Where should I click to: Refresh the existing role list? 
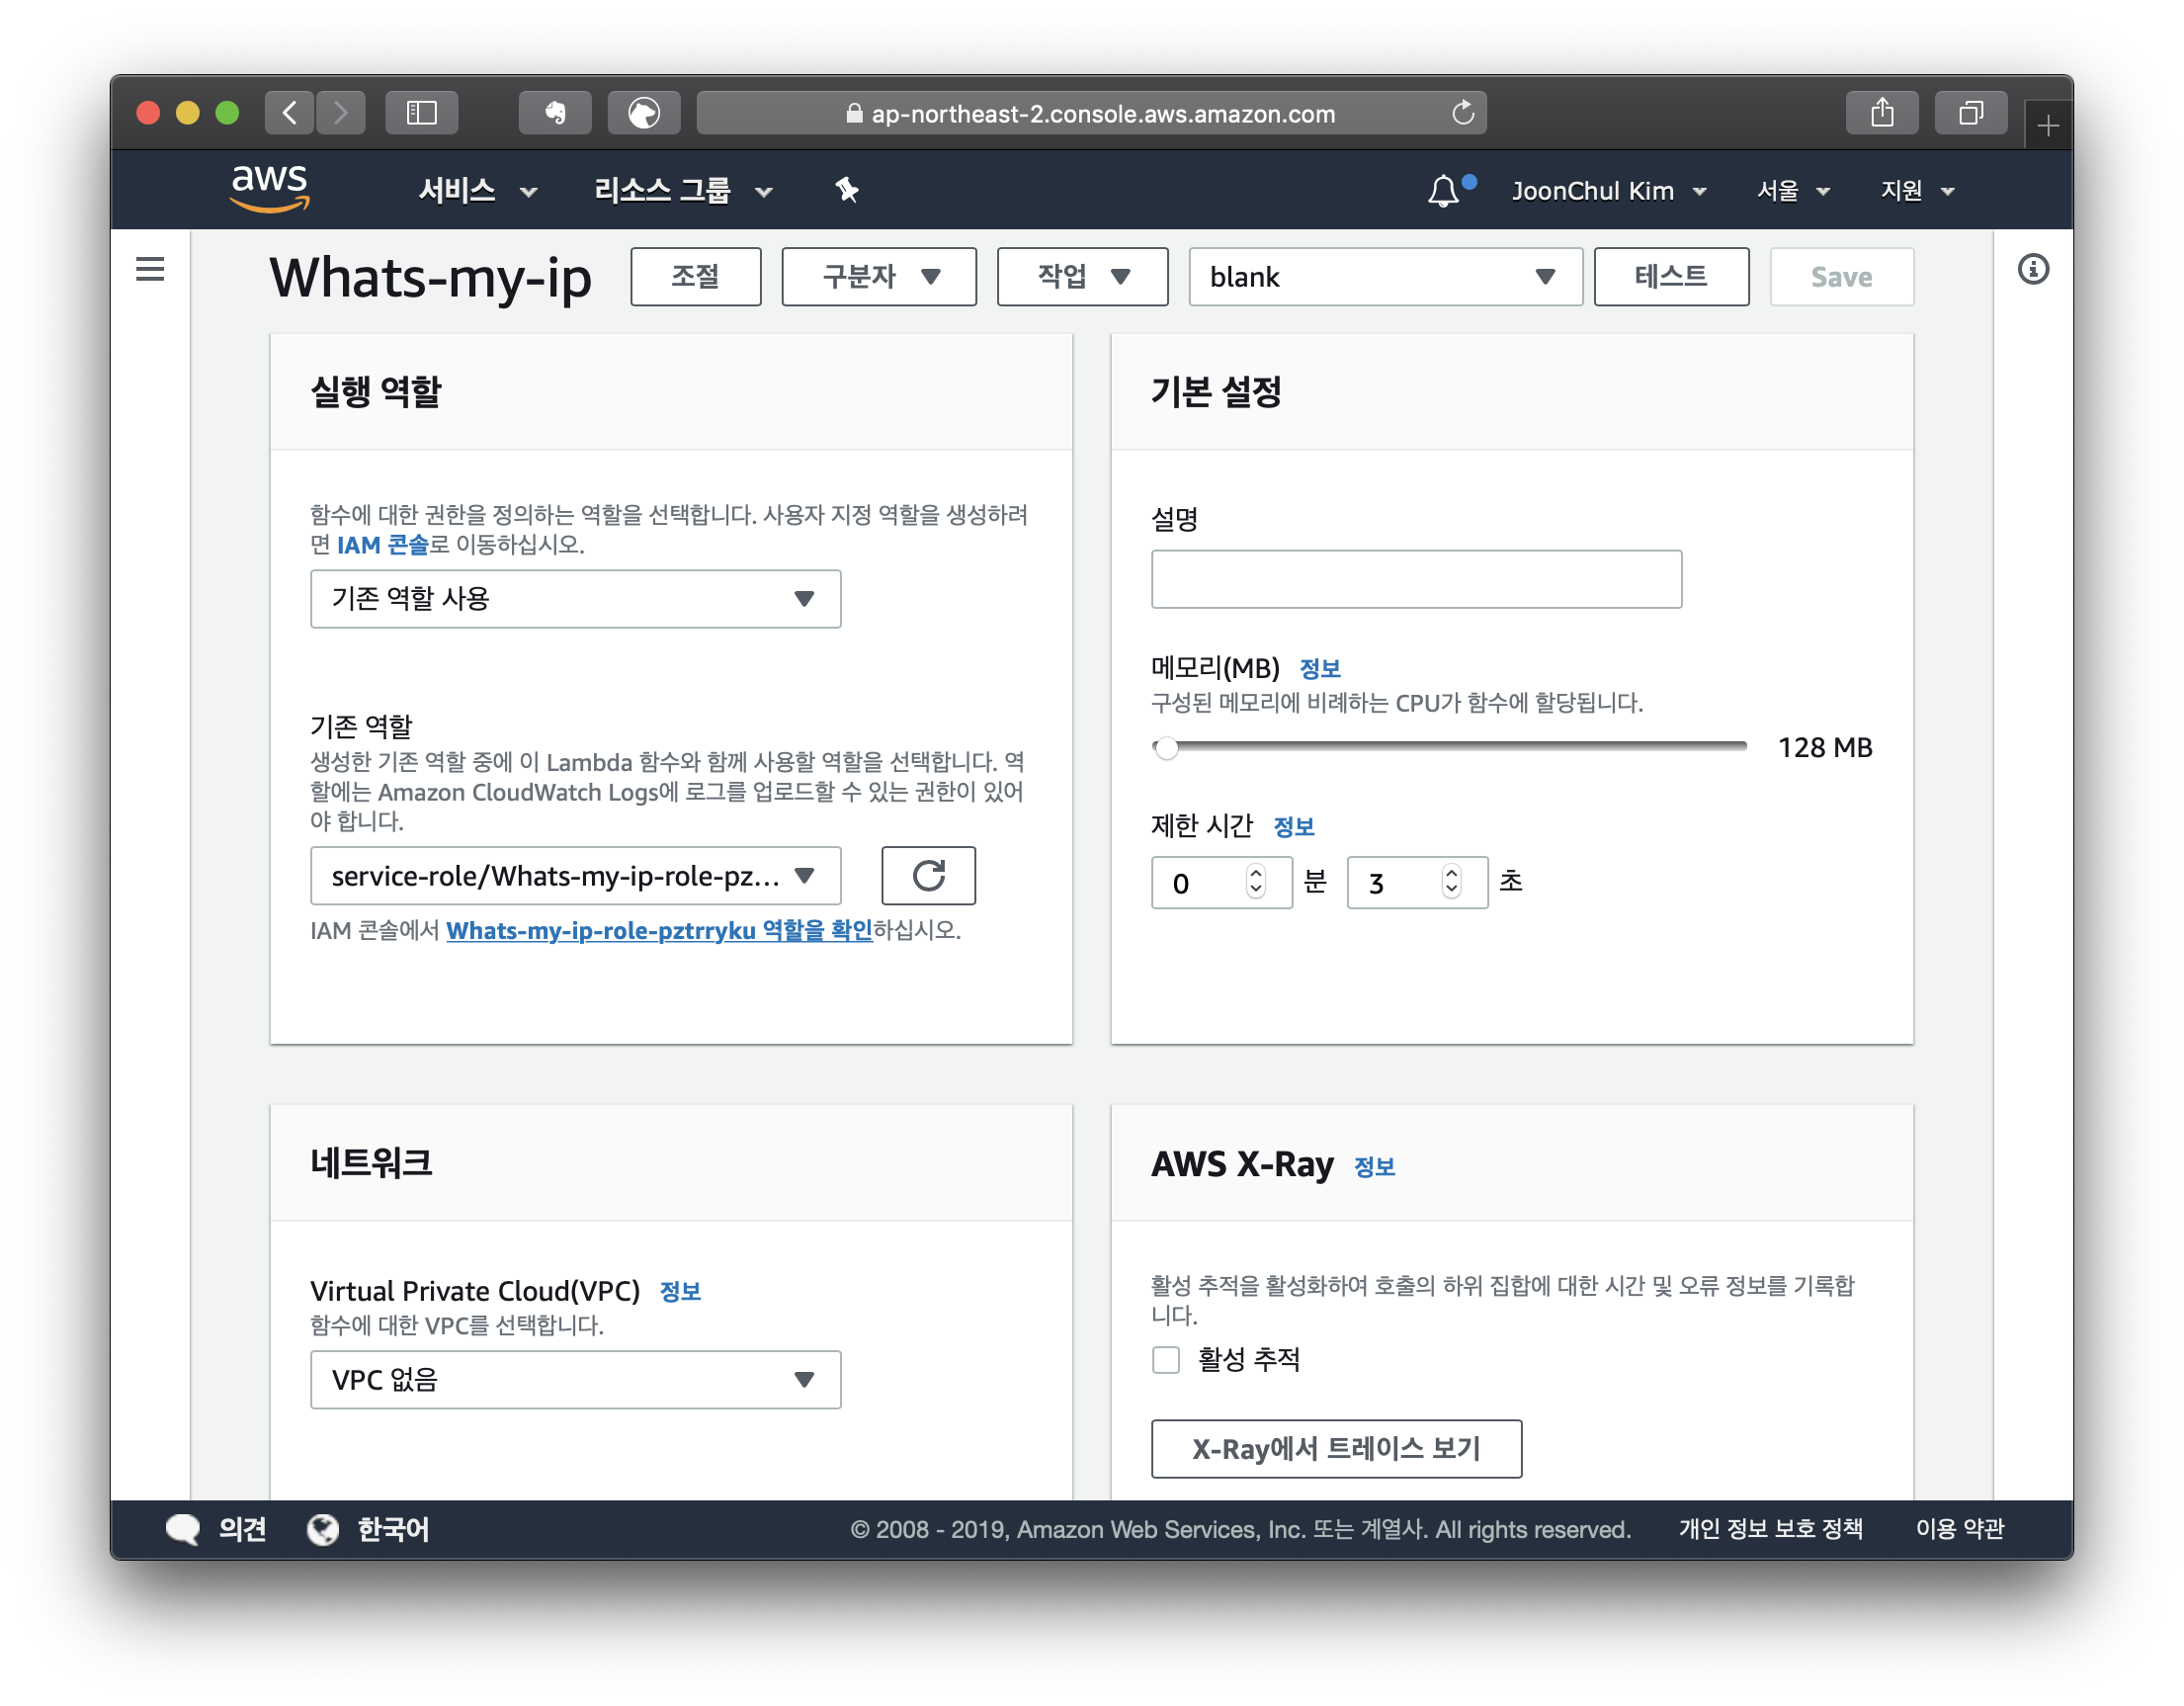(927, 876)
